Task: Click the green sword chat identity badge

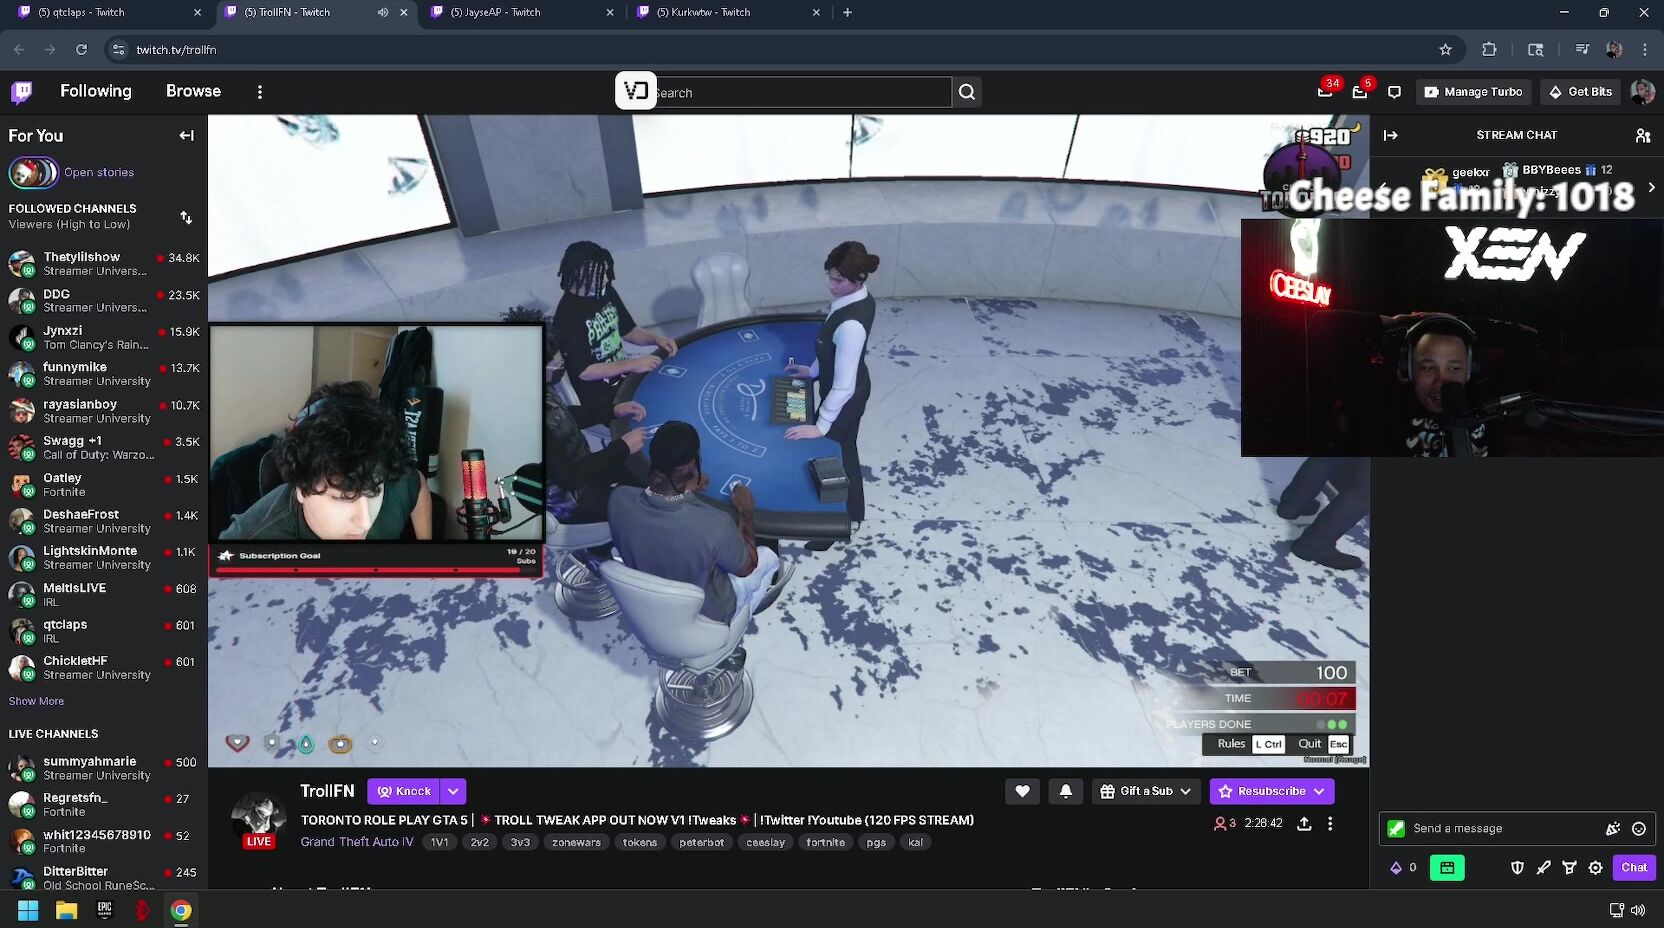Action: click(x=1396, y=828)
